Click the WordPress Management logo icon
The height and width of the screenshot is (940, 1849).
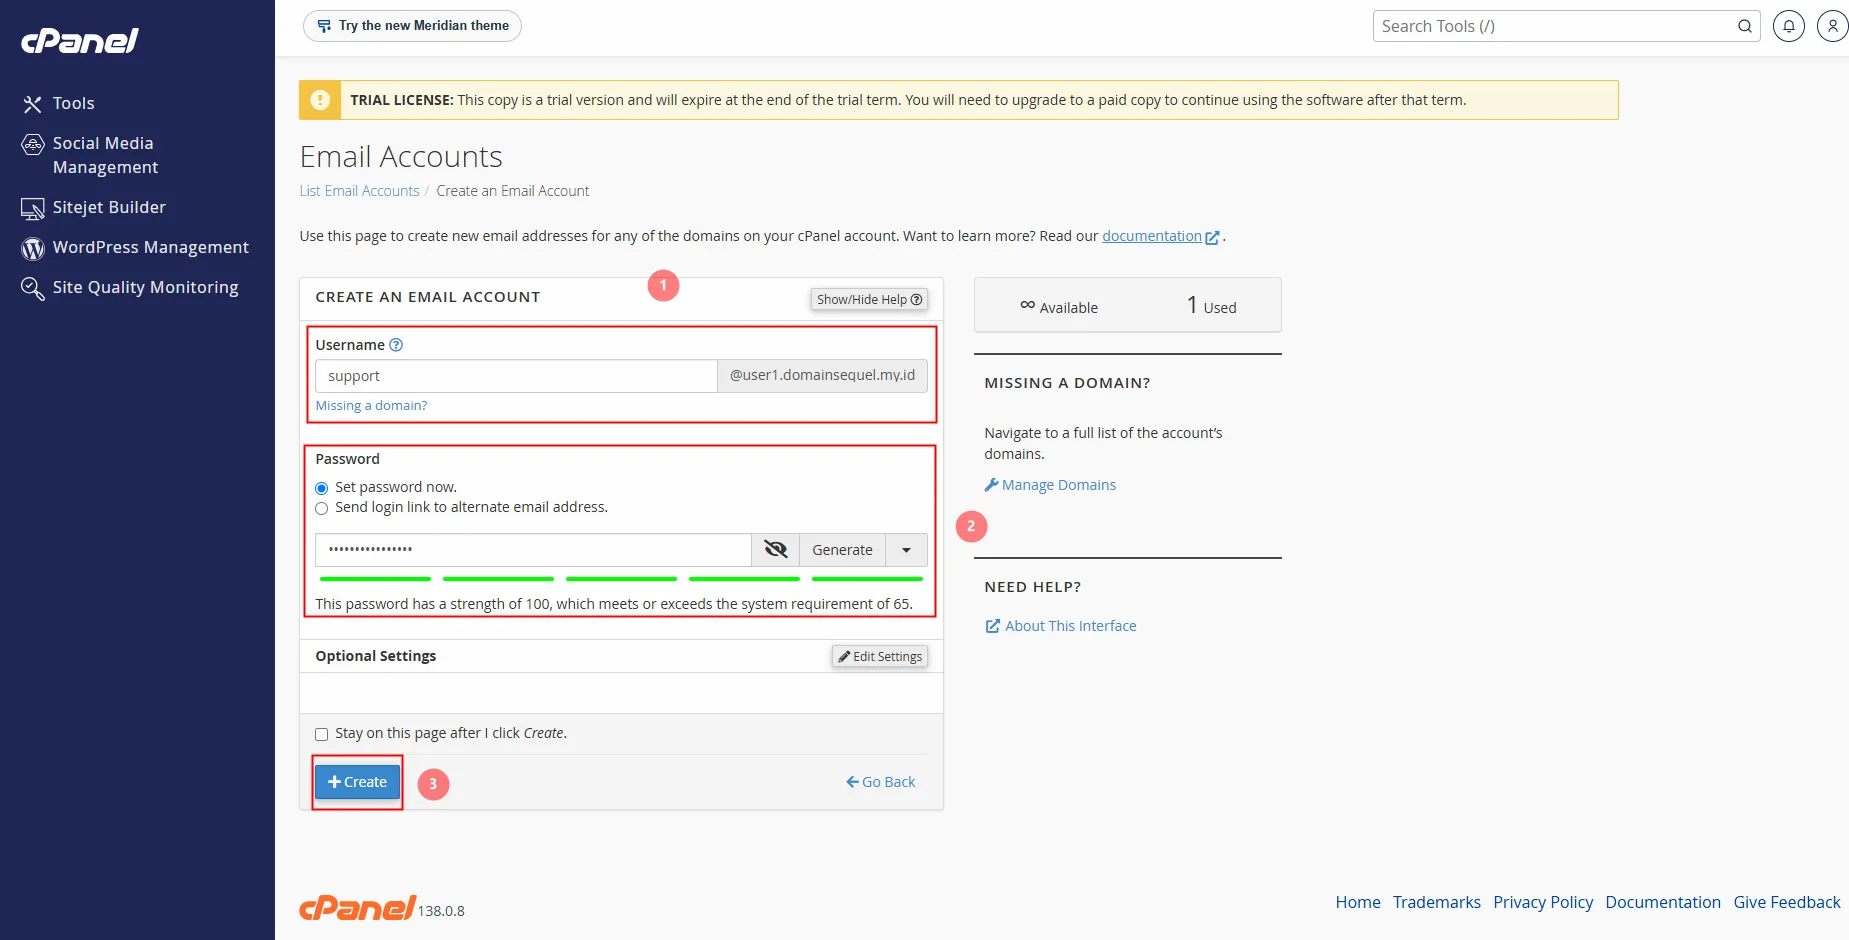coord(33,248)
